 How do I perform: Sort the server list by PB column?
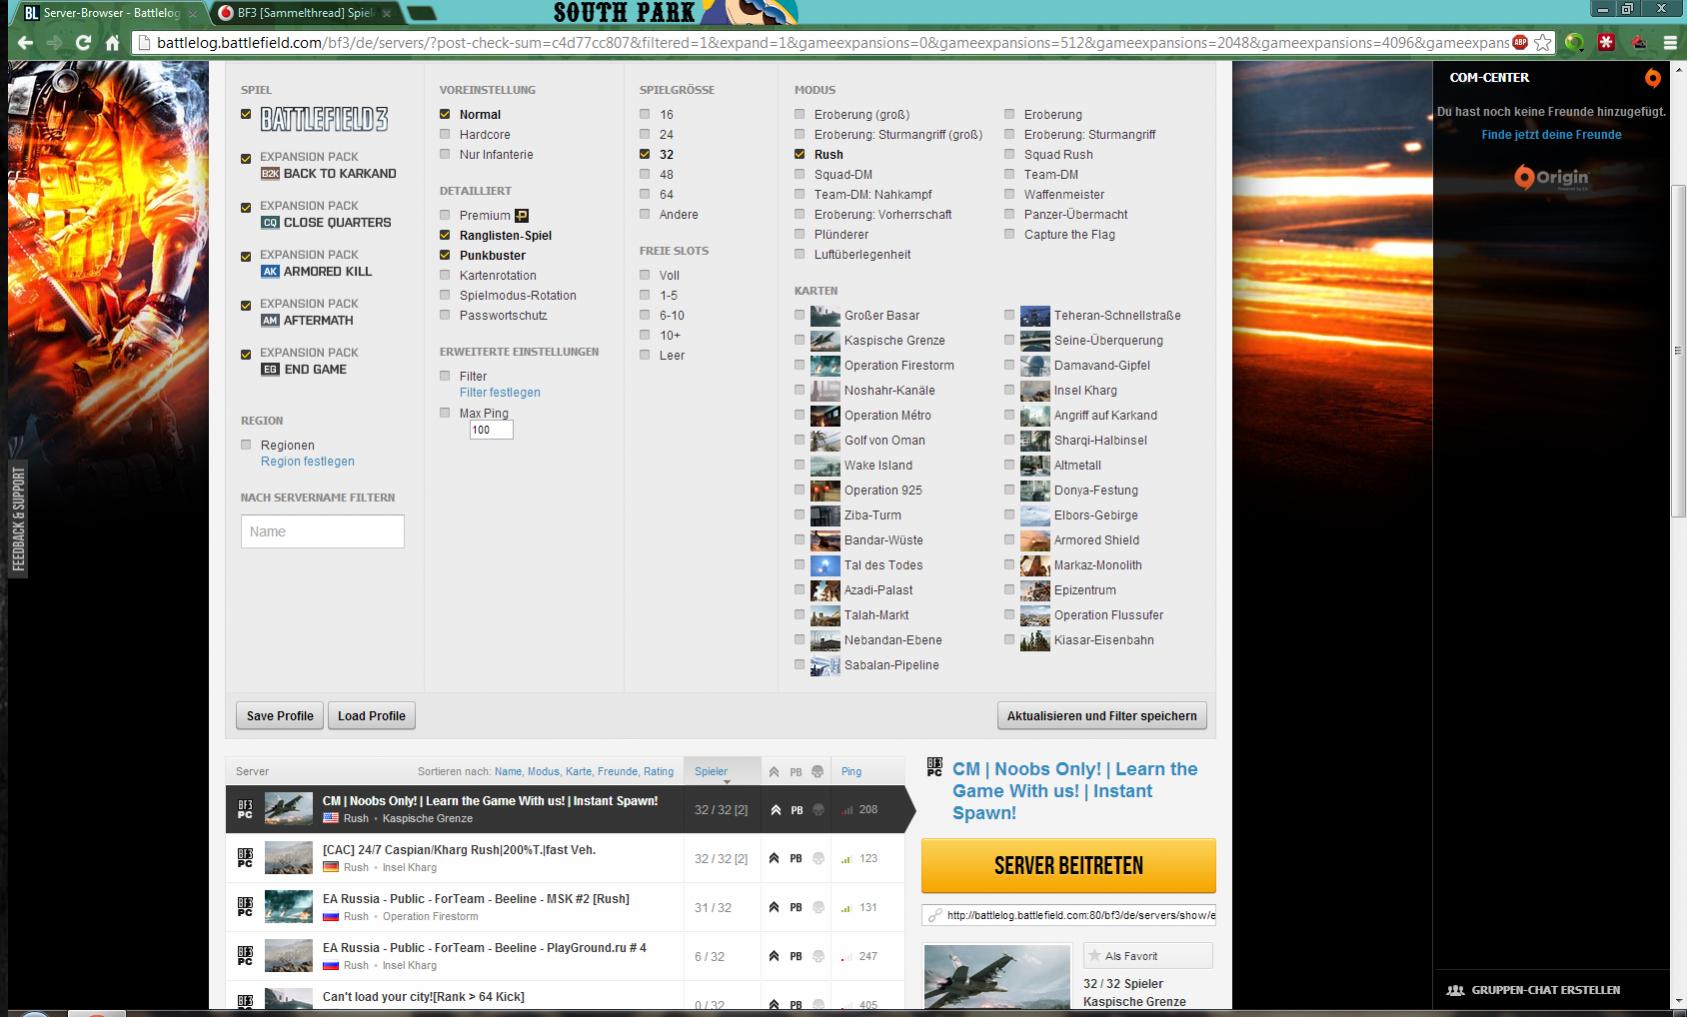tap(796, 772)
